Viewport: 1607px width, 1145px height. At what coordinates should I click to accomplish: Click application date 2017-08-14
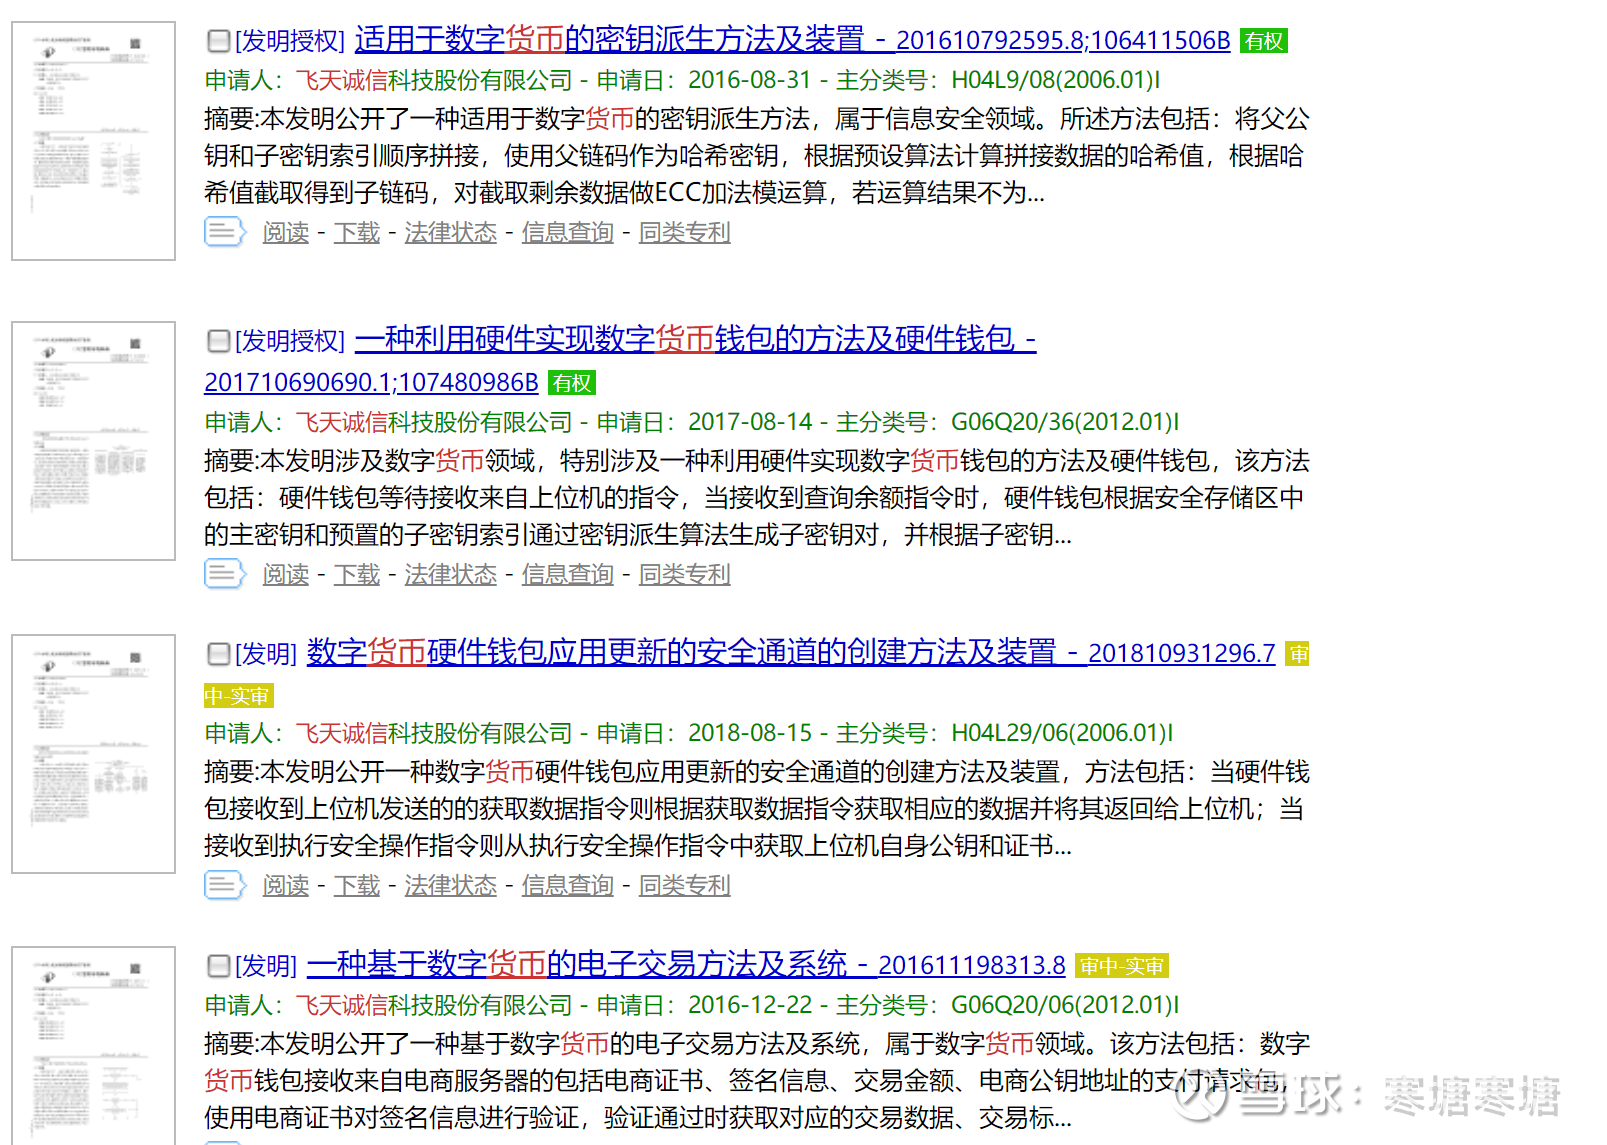pyautogui.click(x=750, y=422)
